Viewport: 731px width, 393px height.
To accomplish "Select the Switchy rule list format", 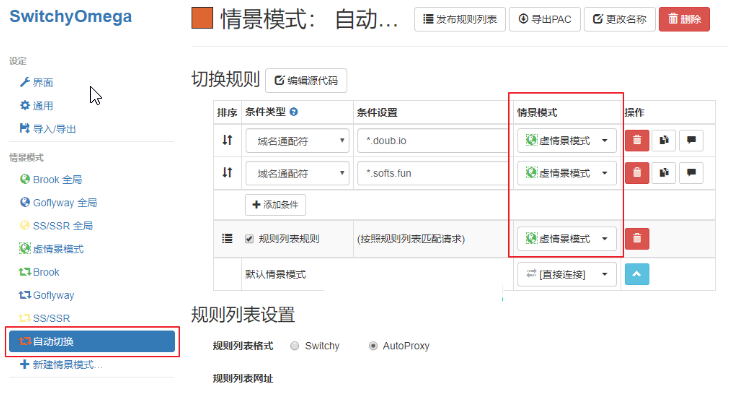I will pyautogui.click(x=295, y=346).
